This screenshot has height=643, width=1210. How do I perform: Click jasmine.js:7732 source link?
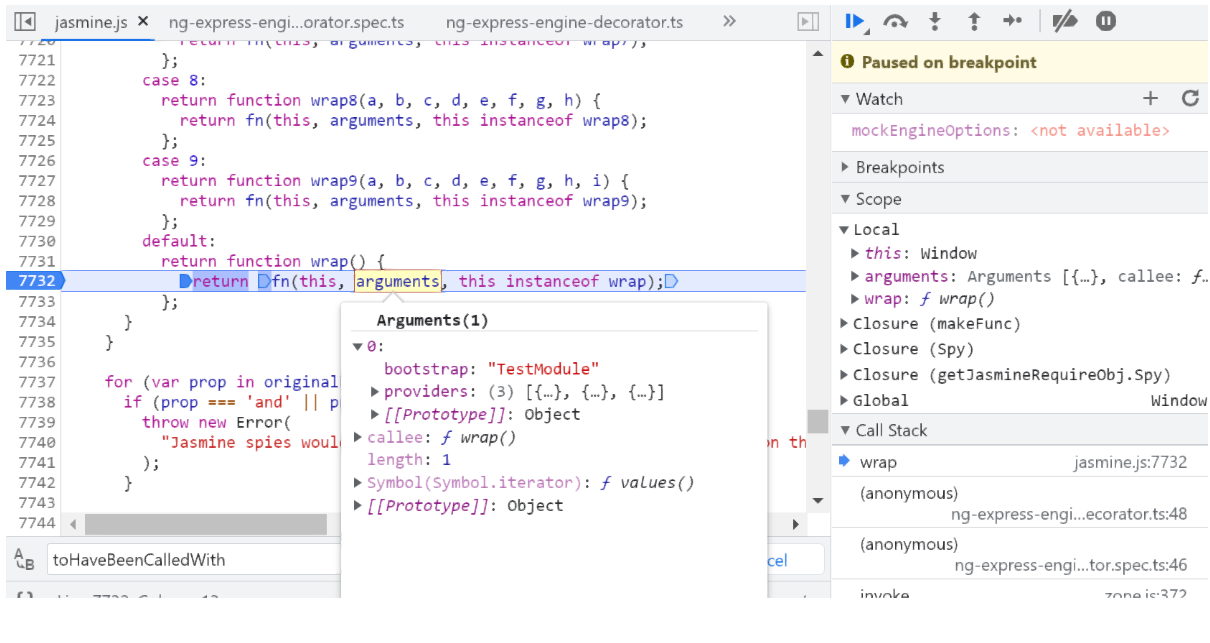click(x=1130, y=462)
